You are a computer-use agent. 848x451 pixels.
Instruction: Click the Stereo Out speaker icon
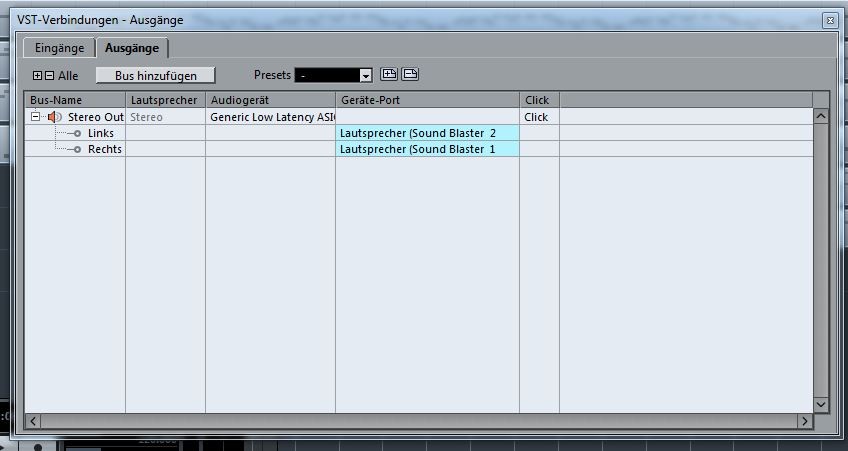(55, 117)
